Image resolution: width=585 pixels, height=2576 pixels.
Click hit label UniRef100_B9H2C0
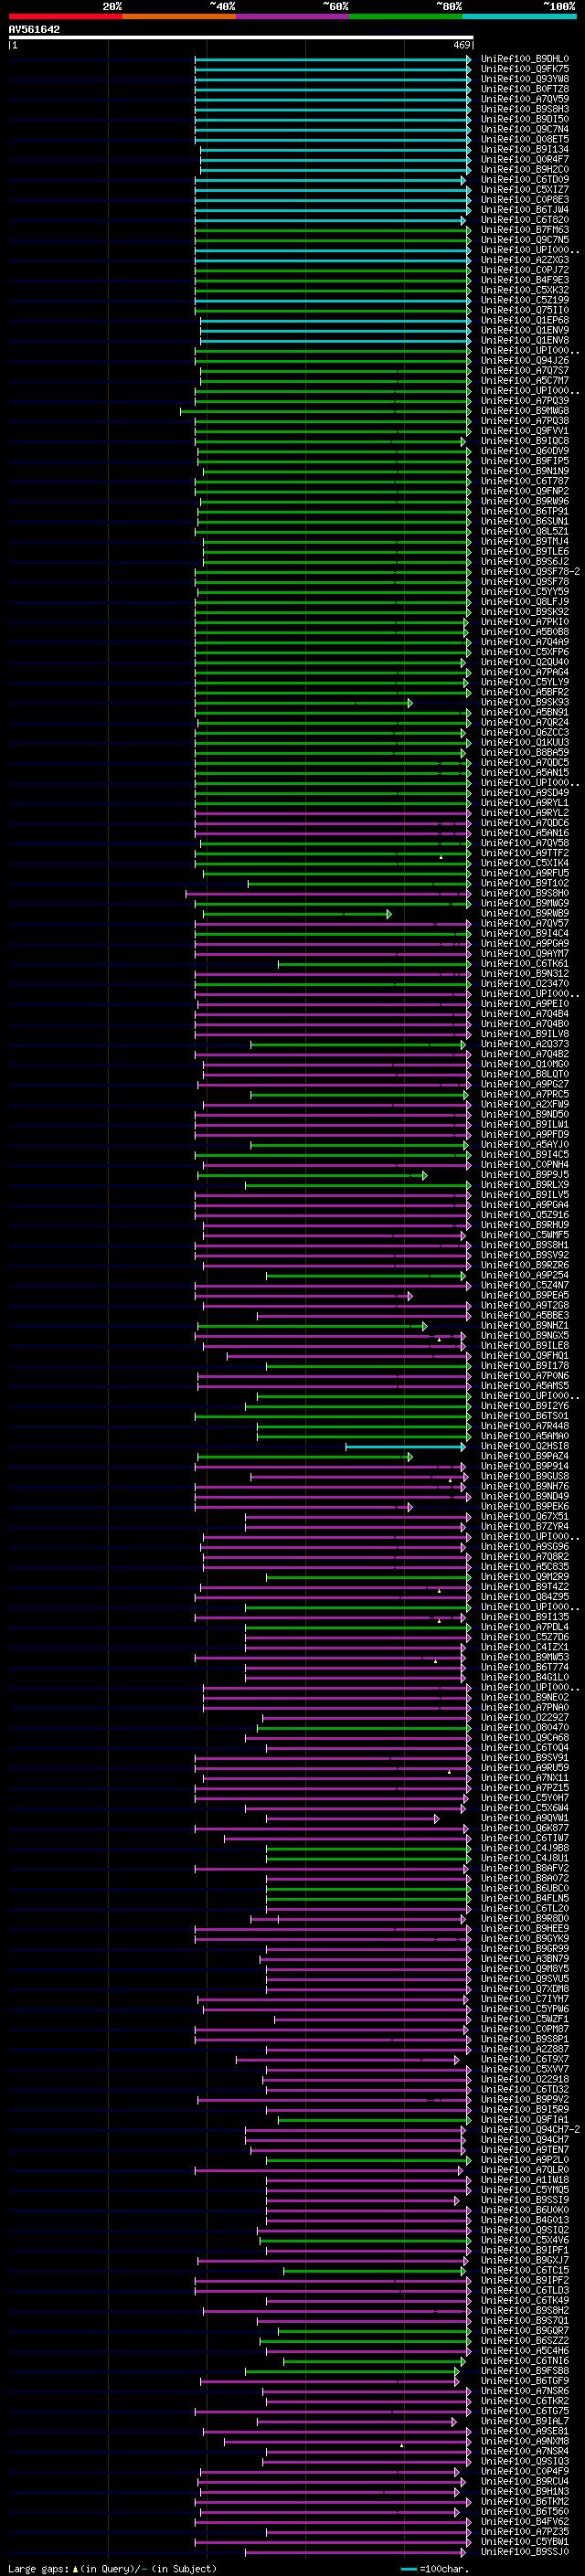(524, 170)
